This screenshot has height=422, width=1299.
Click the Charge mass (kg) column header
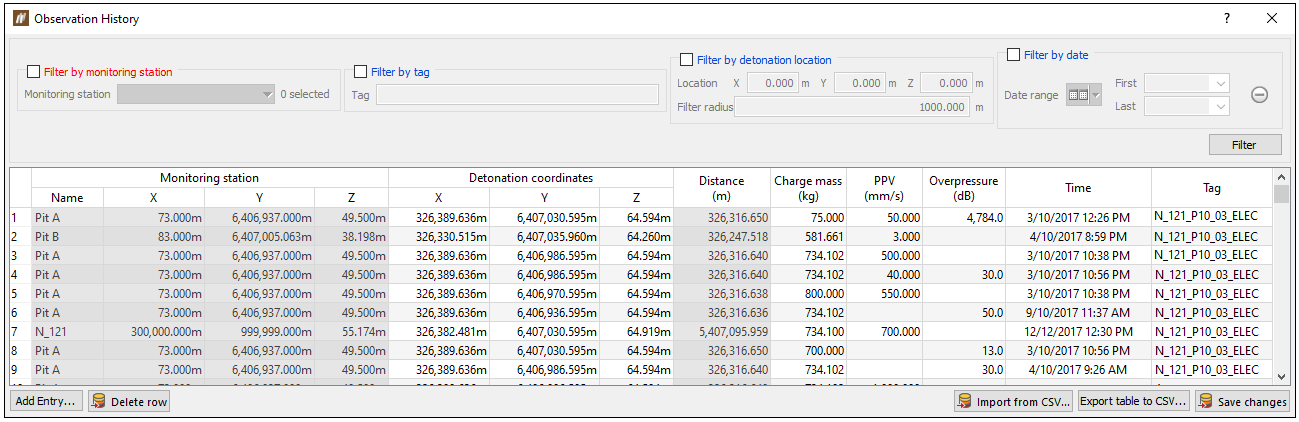(x=808, y=187)
